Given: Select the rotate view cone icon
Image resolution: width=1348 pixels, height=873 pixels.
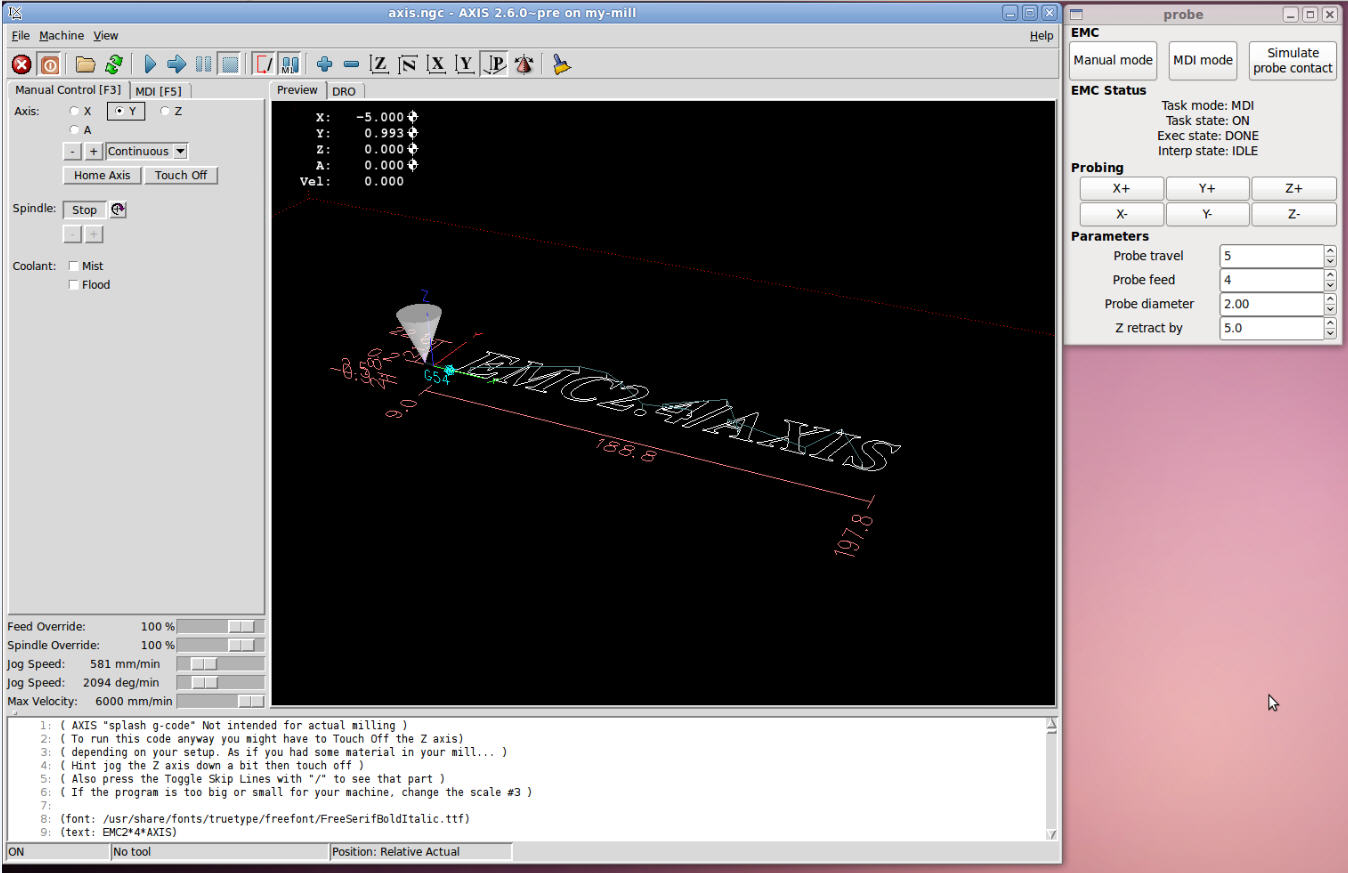Looking at the screenshot, I should (524, 65).
